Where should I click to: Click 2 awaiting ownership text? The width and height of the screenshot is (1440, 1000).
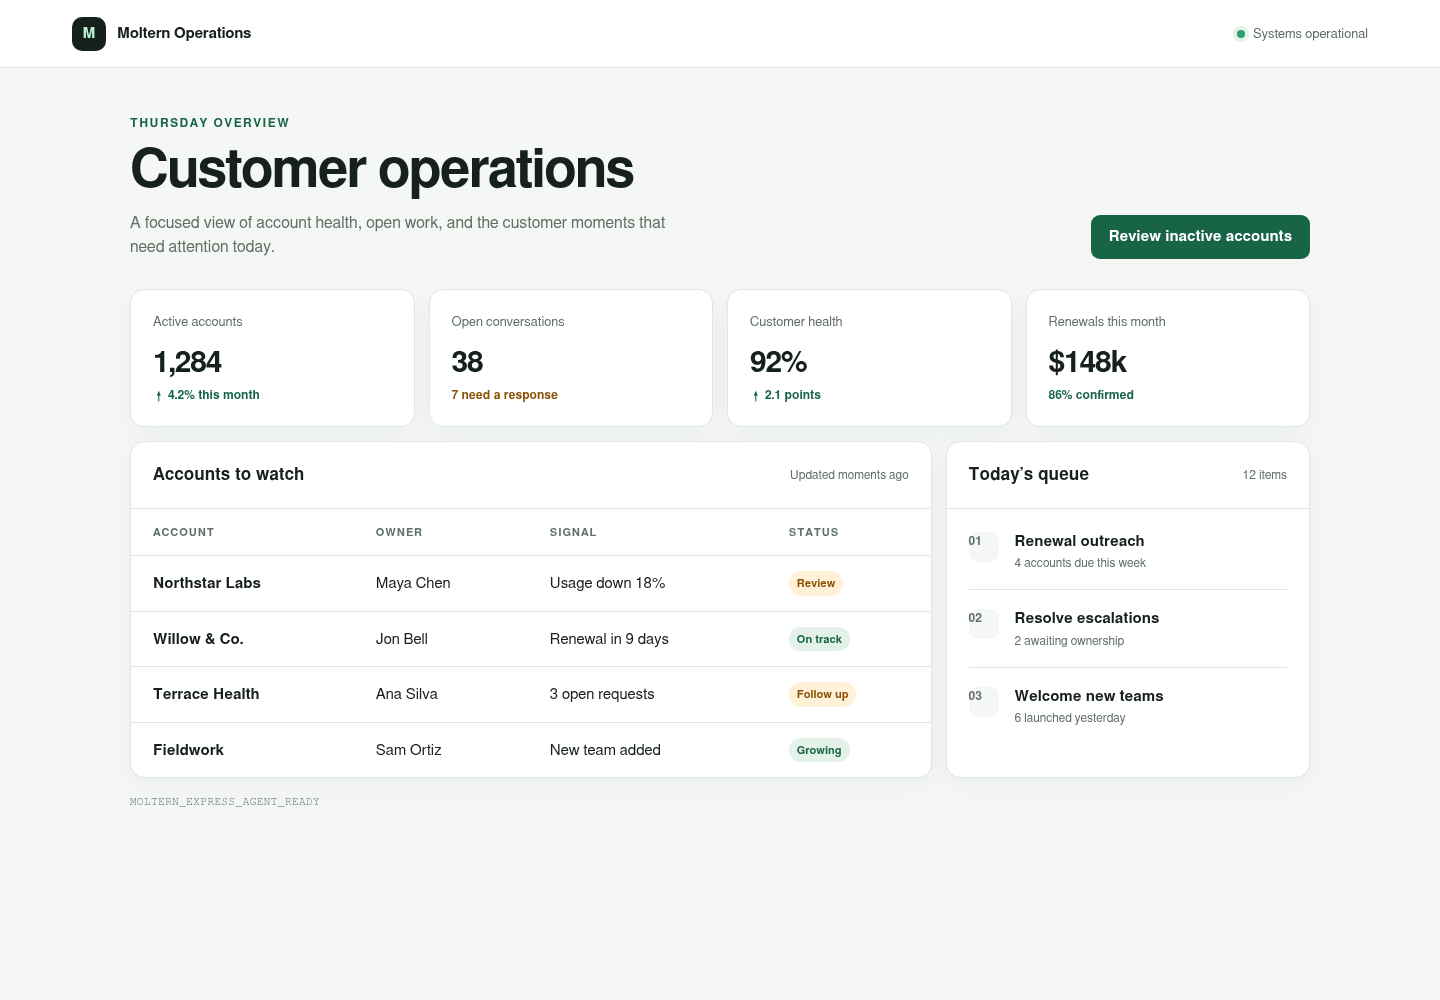(1069, 641)
